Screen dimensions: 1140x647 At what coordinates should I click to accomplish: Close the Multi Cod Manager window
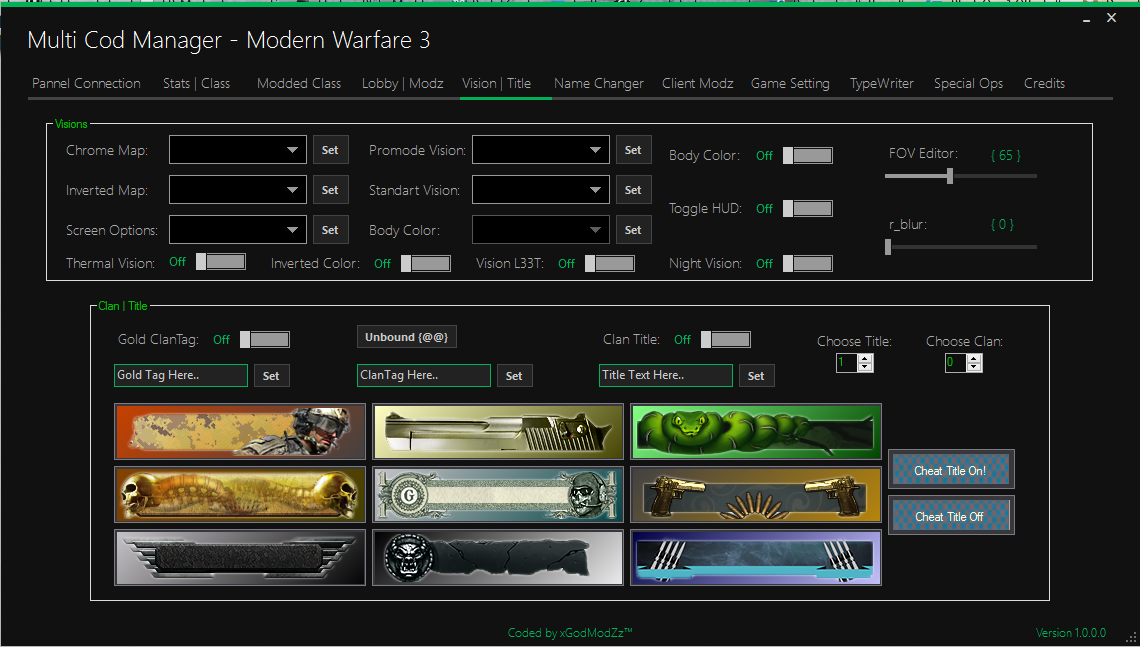(1112, 17)
